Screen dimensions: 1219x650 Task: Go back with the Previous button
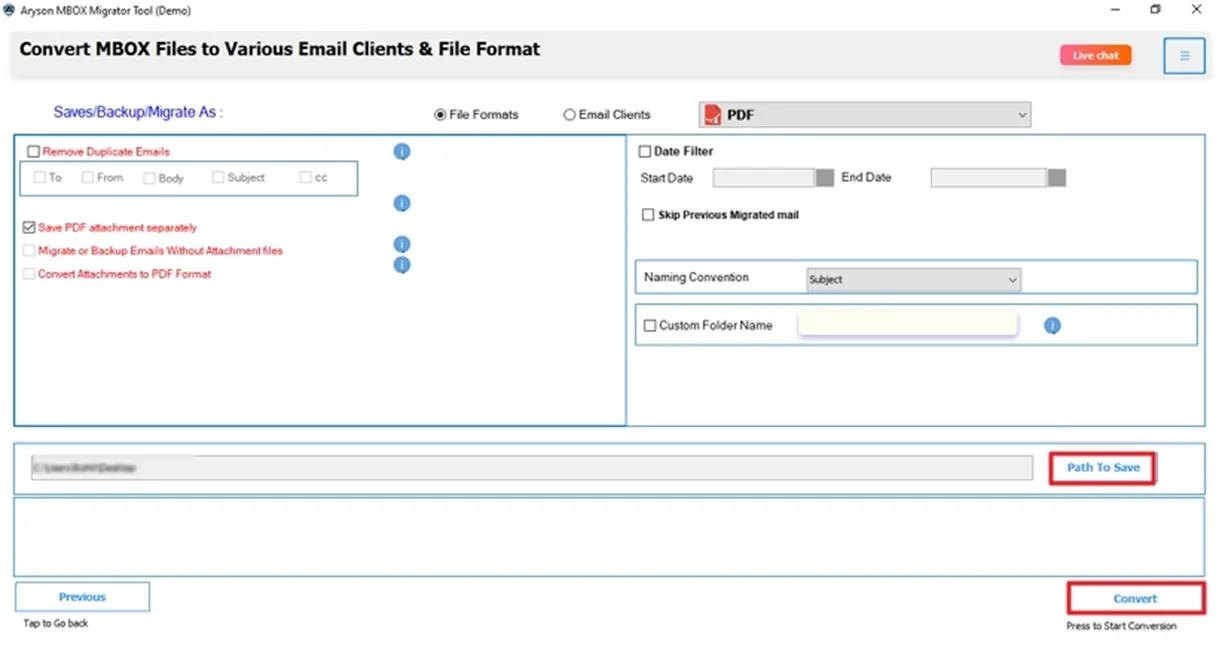coord(82,597)
